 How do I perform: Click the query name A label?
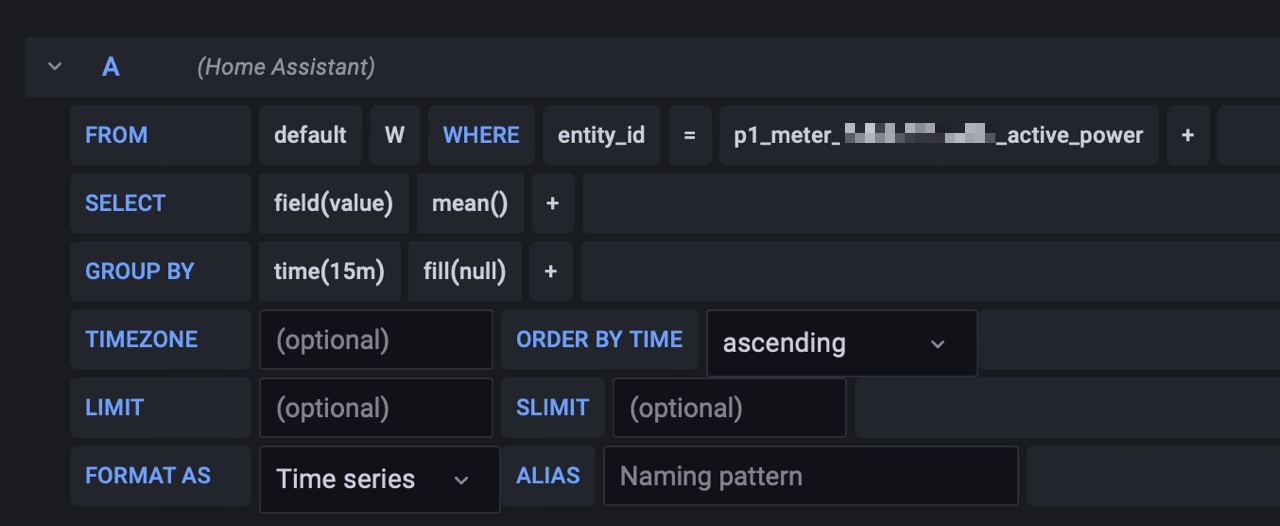[x=111, y=67]
